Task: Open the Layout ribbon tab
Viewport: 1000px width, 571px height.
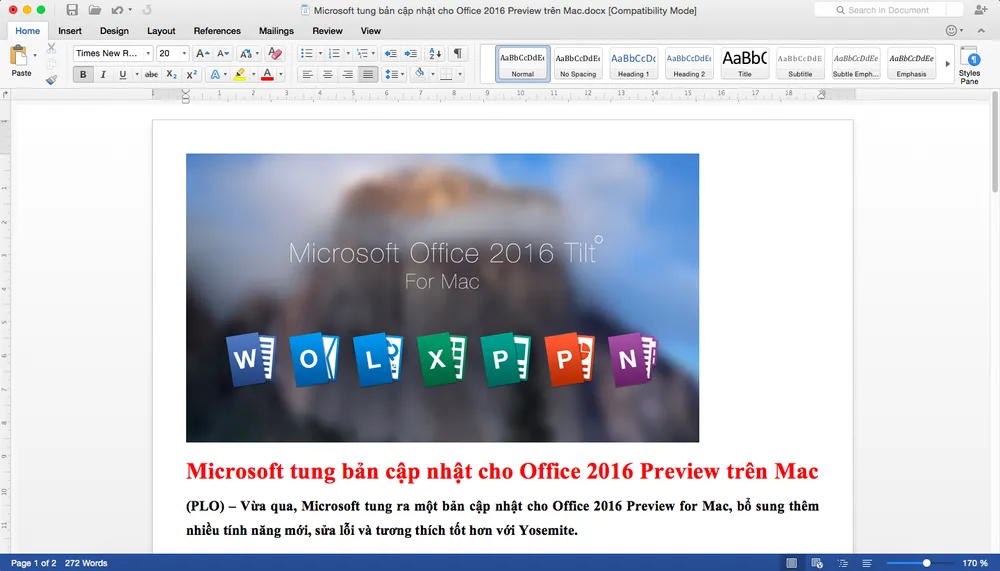Action: pyautogui.click(x=161, y=31)
